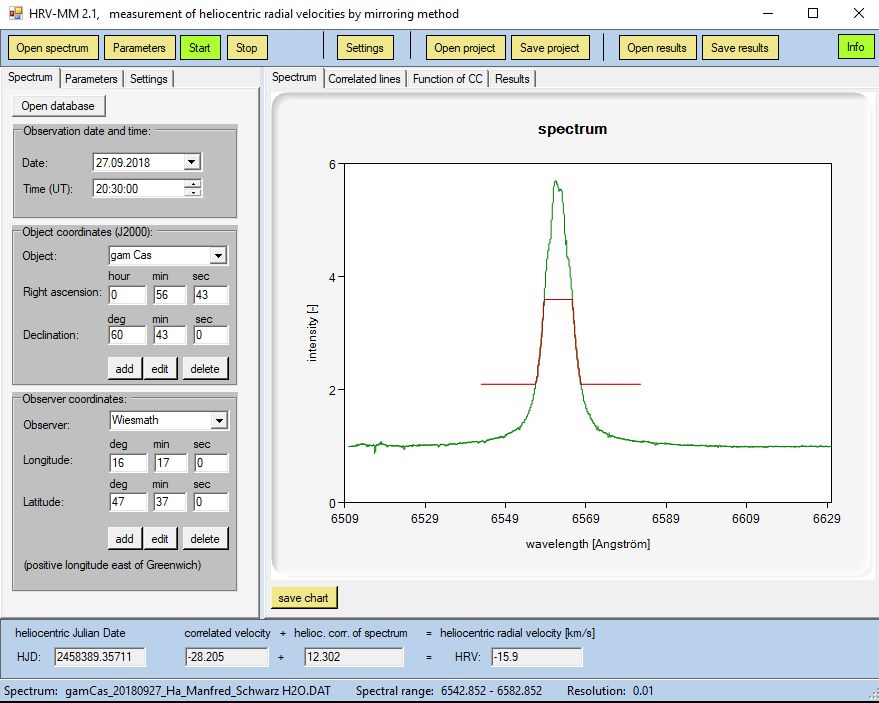The height and width of the screenshot is (703, 879).
Task: Click the Latitude deg field
Action: [128, 502]
